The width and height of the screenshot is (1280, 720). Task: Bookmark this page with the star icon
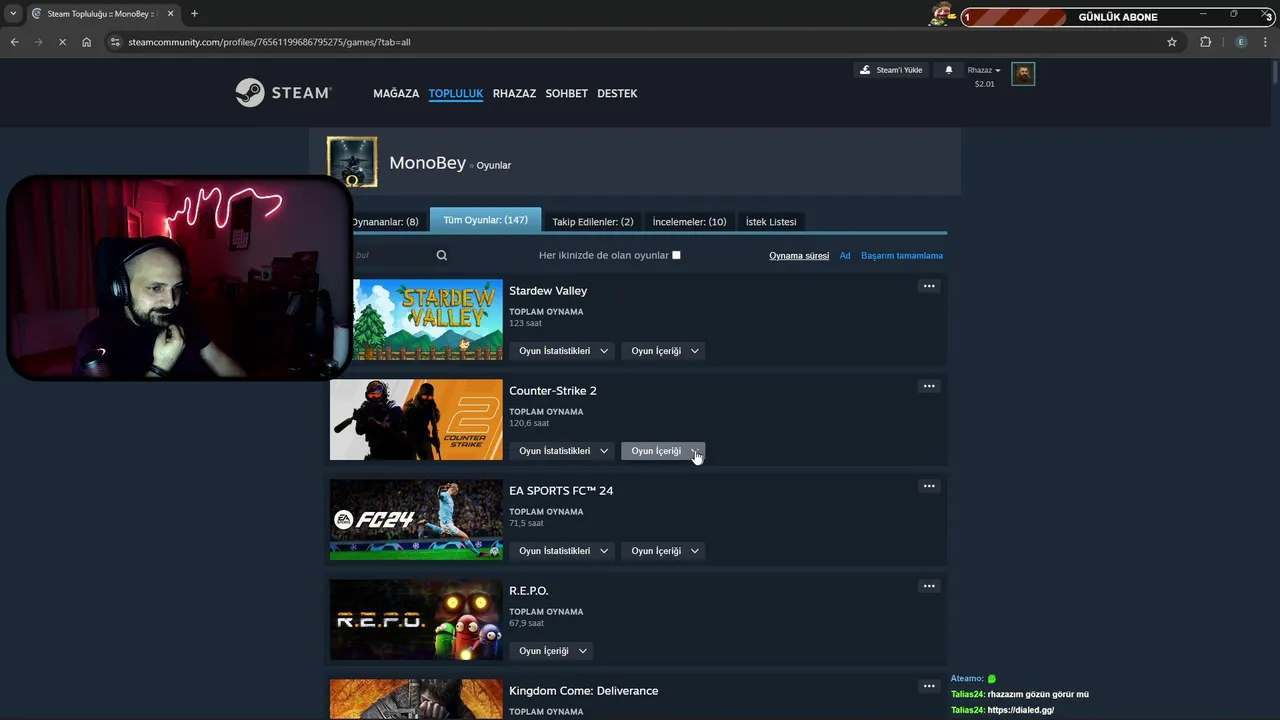tap(1172, 42)
